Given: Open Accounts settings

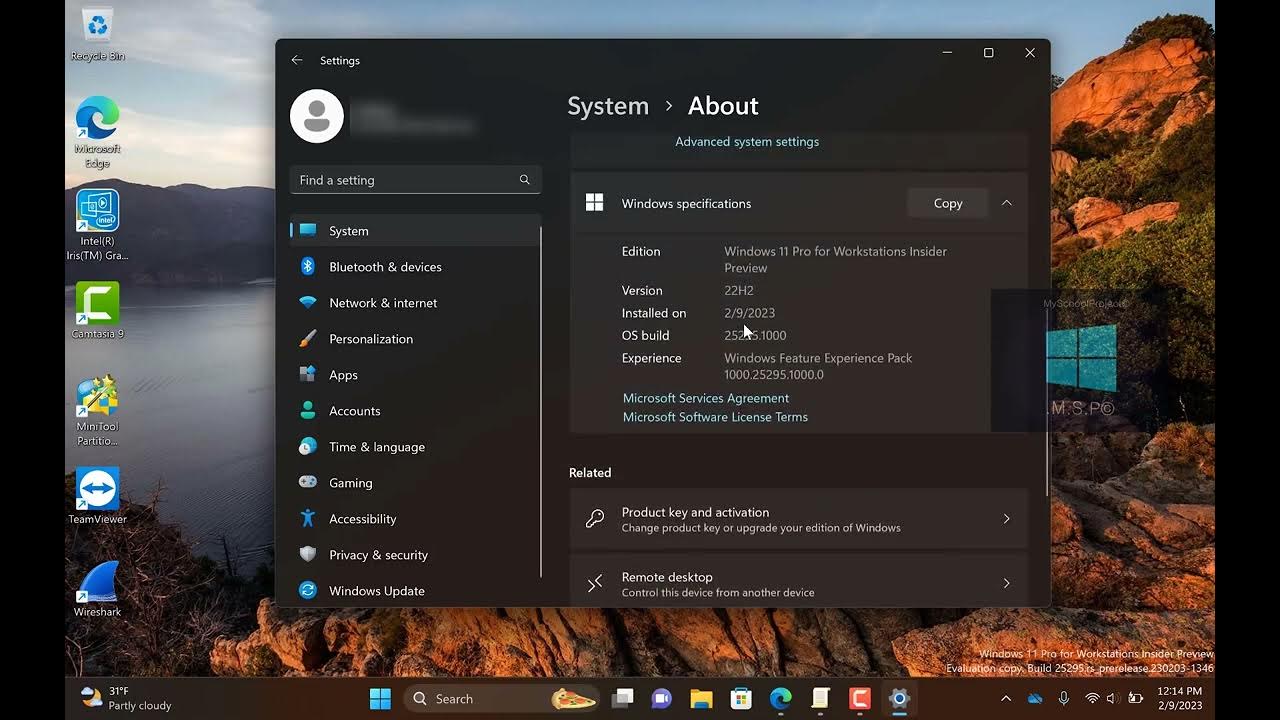Looking at the screenshot, I should pos(415,411).
